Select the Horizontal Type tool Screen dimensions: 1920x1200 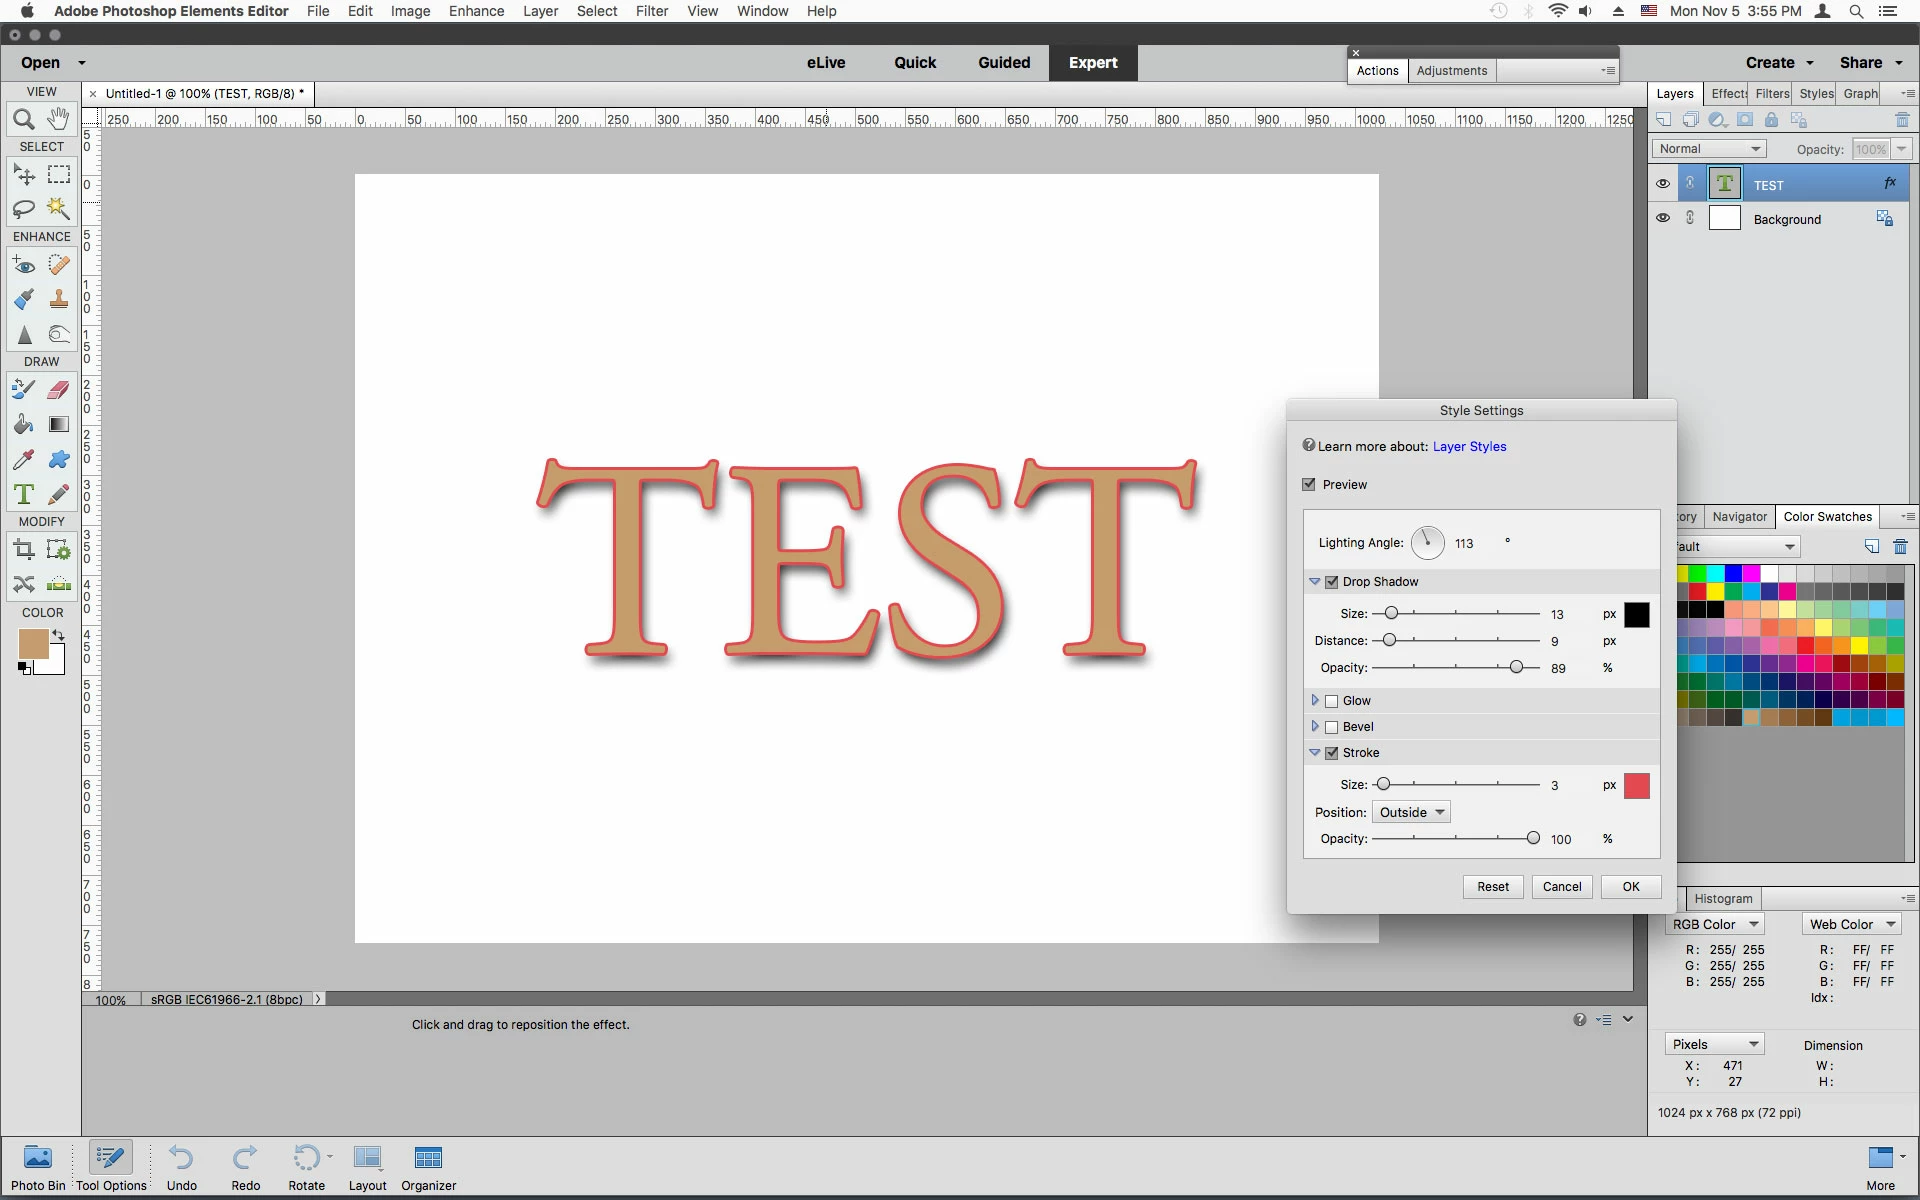(24, 494)
